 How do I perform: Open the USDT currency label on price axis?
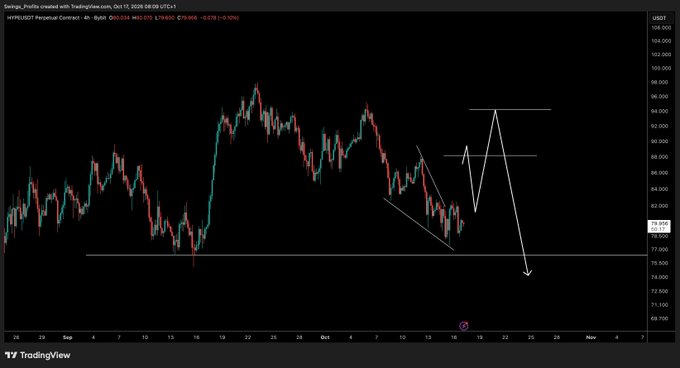[x=659, y=18]
